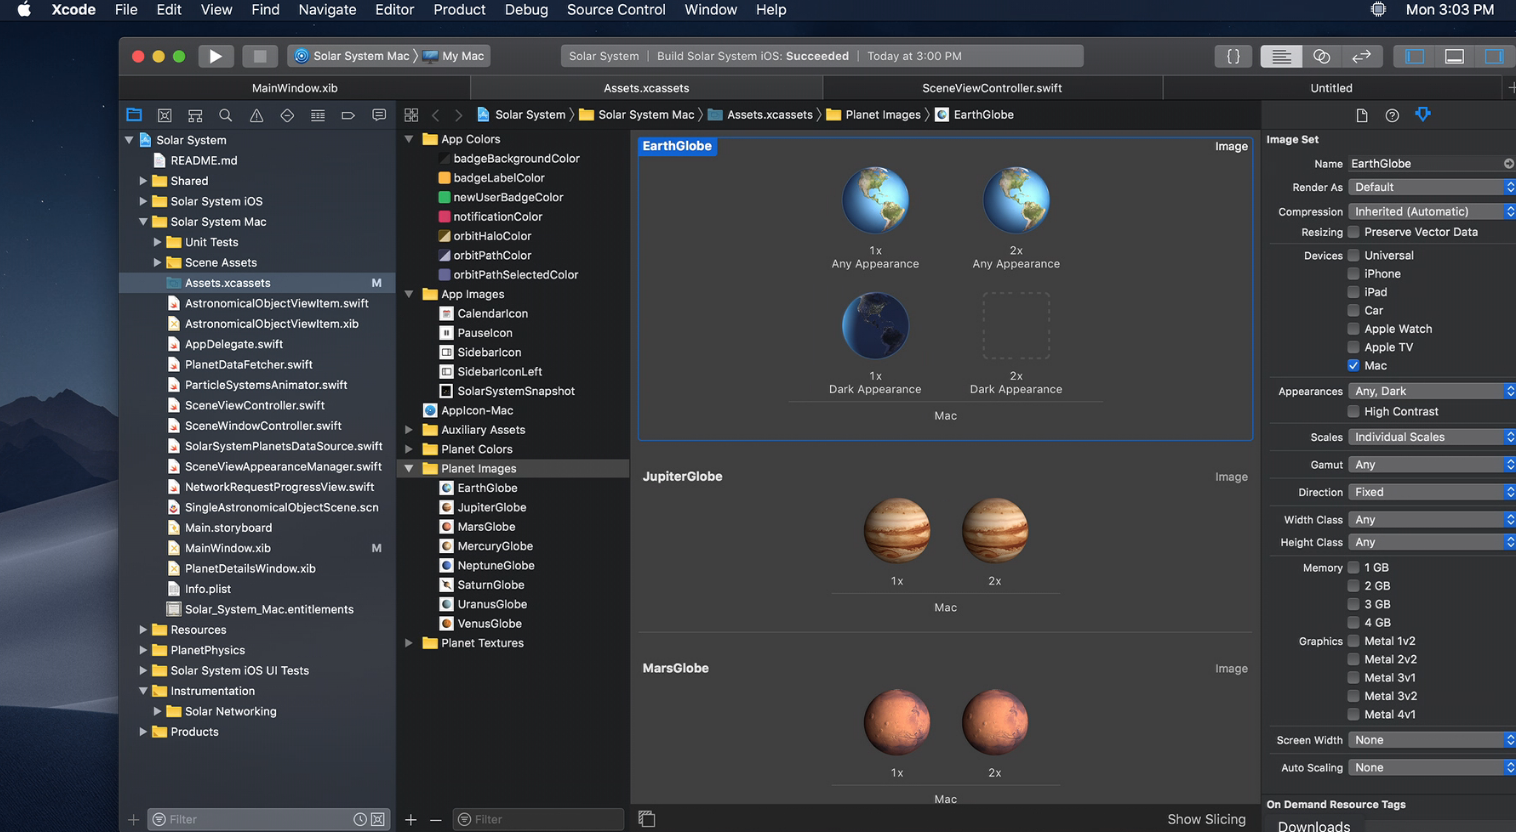Show the Quick Help inspector

(1392, 115)
